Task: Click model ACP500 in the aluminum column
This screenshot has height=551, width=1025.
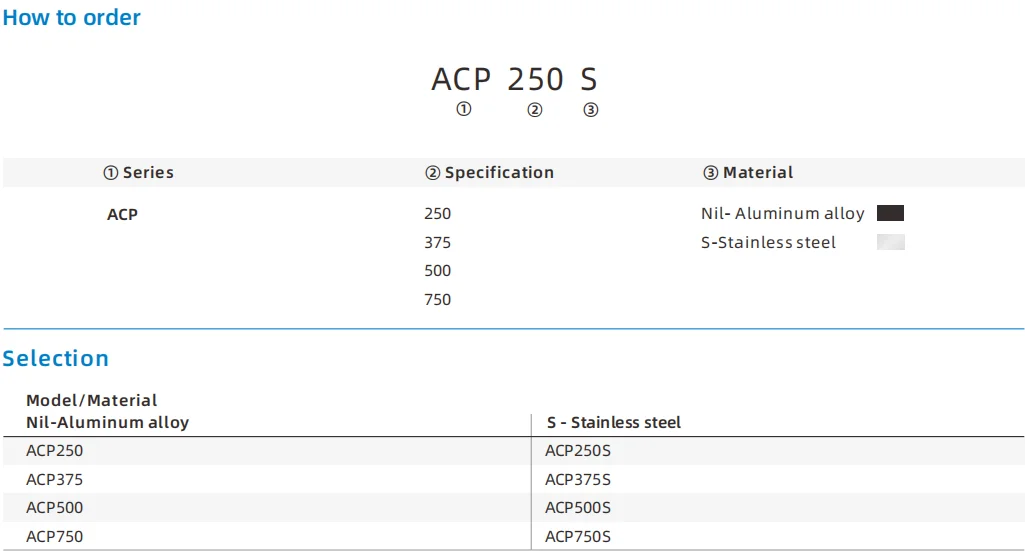Action: 55,507
